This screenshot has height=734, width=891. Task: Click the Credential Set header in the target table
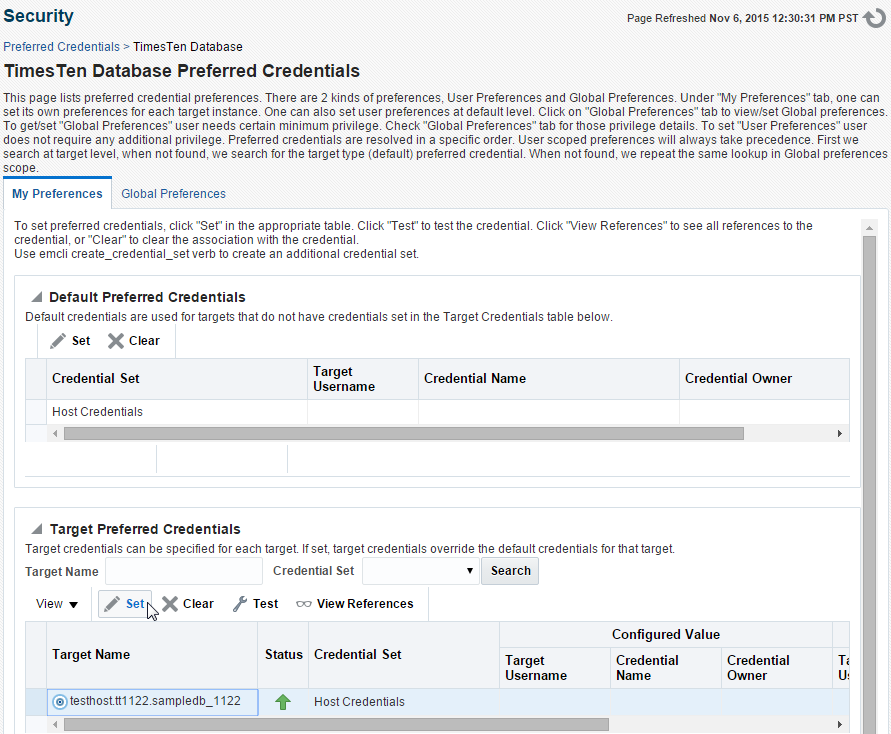click(x=403, y=655)
